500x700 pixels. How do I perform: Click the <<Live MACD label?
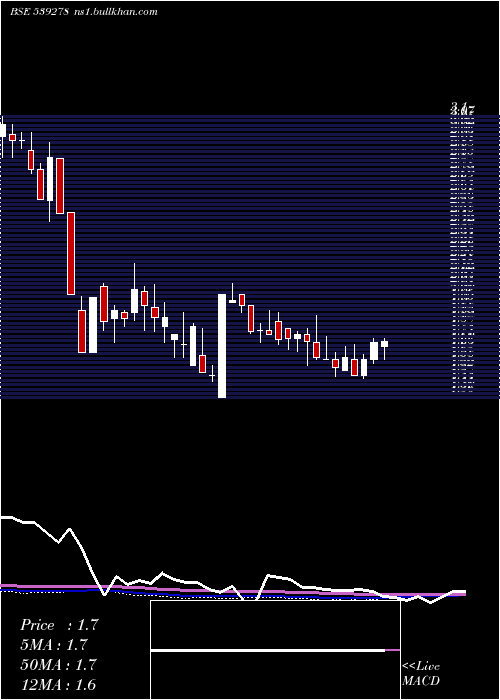[421, 673]
